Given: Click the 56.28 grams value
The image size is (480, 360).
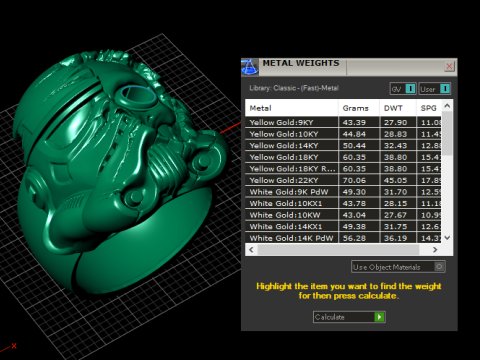Looking at the screenshot, I should coord(354,238).
